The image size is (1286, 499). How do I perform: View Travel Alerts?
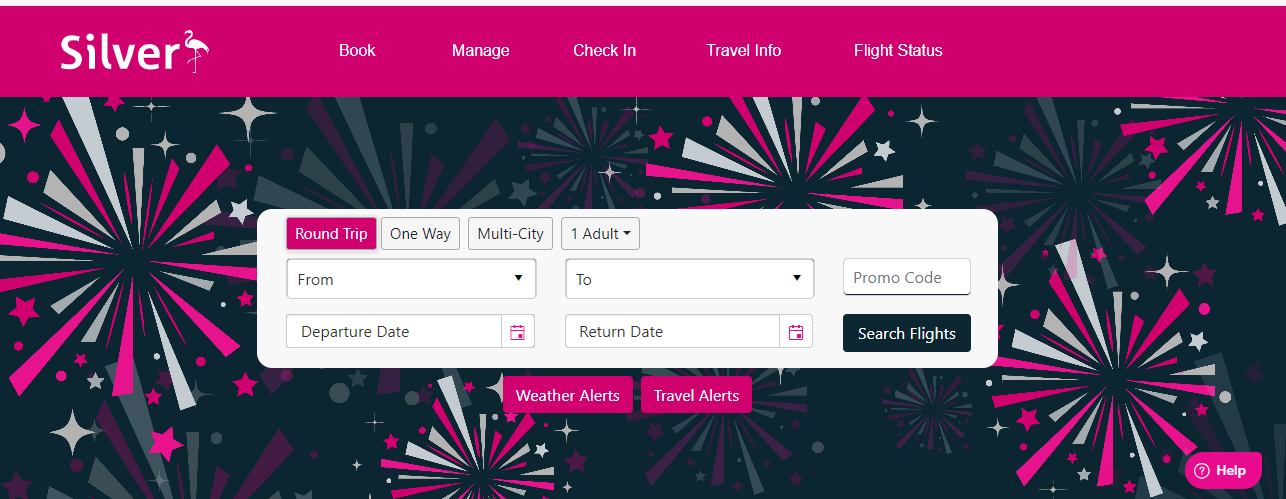point(696,395)
